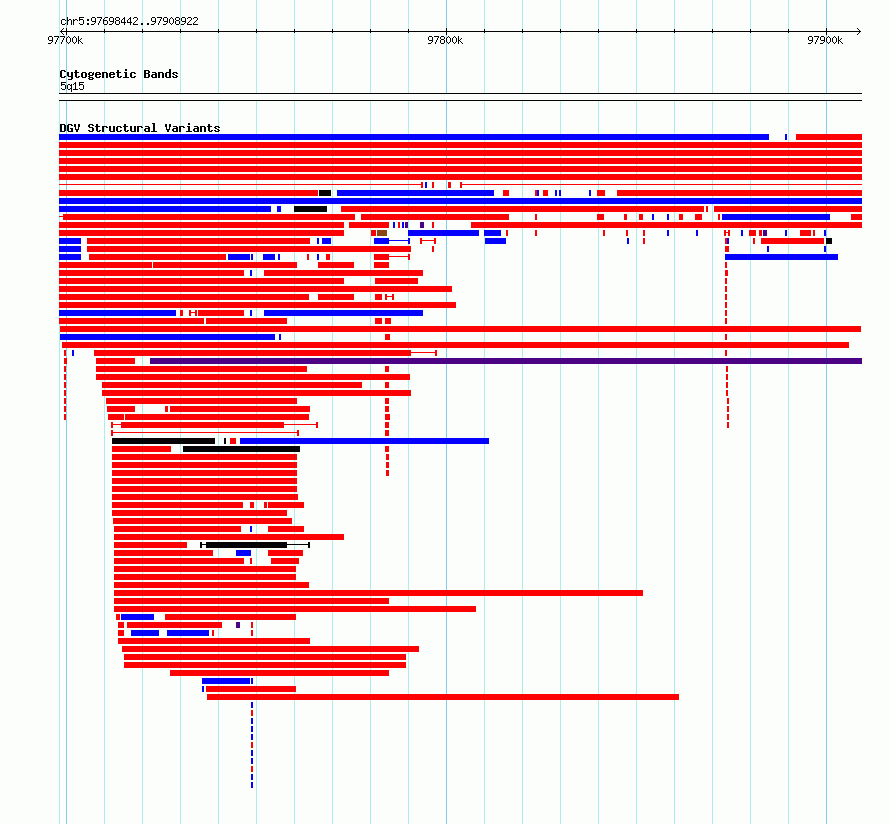Viewport: 890px width, 824px height.
Task: Click the small purple square among the lower variants
Action: [x=238, y=625]
